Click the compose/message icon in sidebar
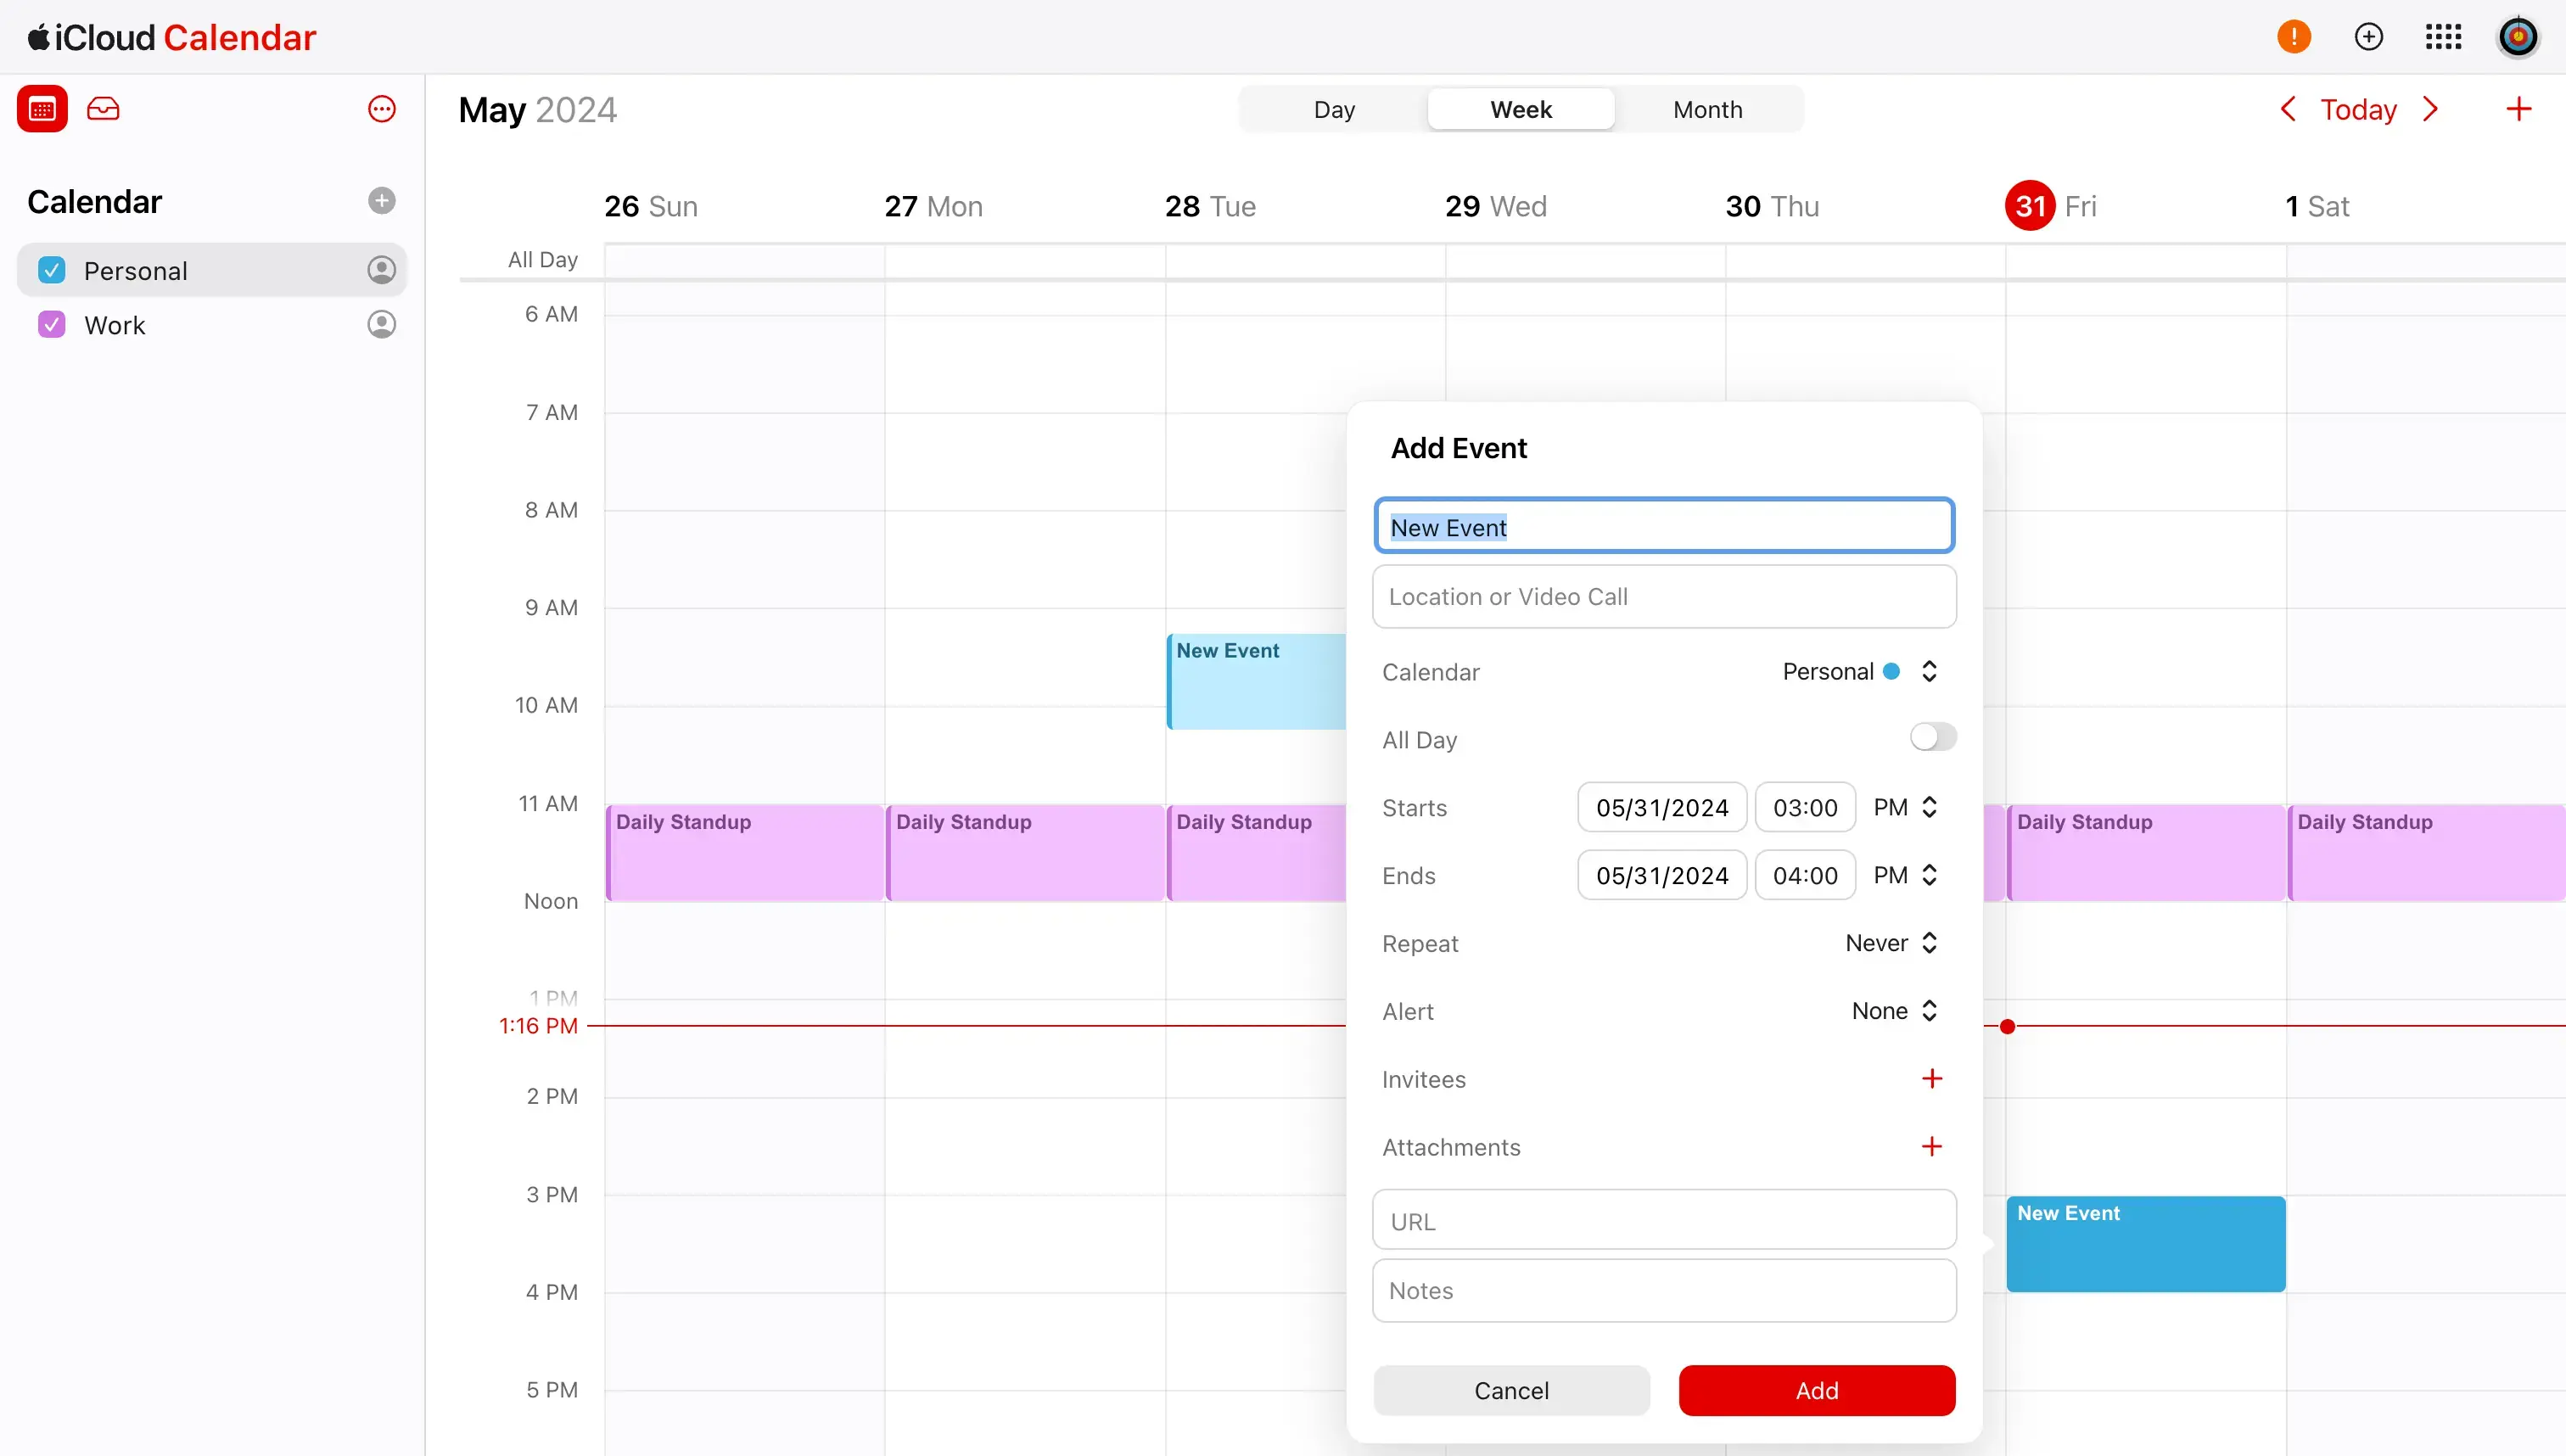This screenshot has width=2566, height=1456. click(x=104, y=109)
